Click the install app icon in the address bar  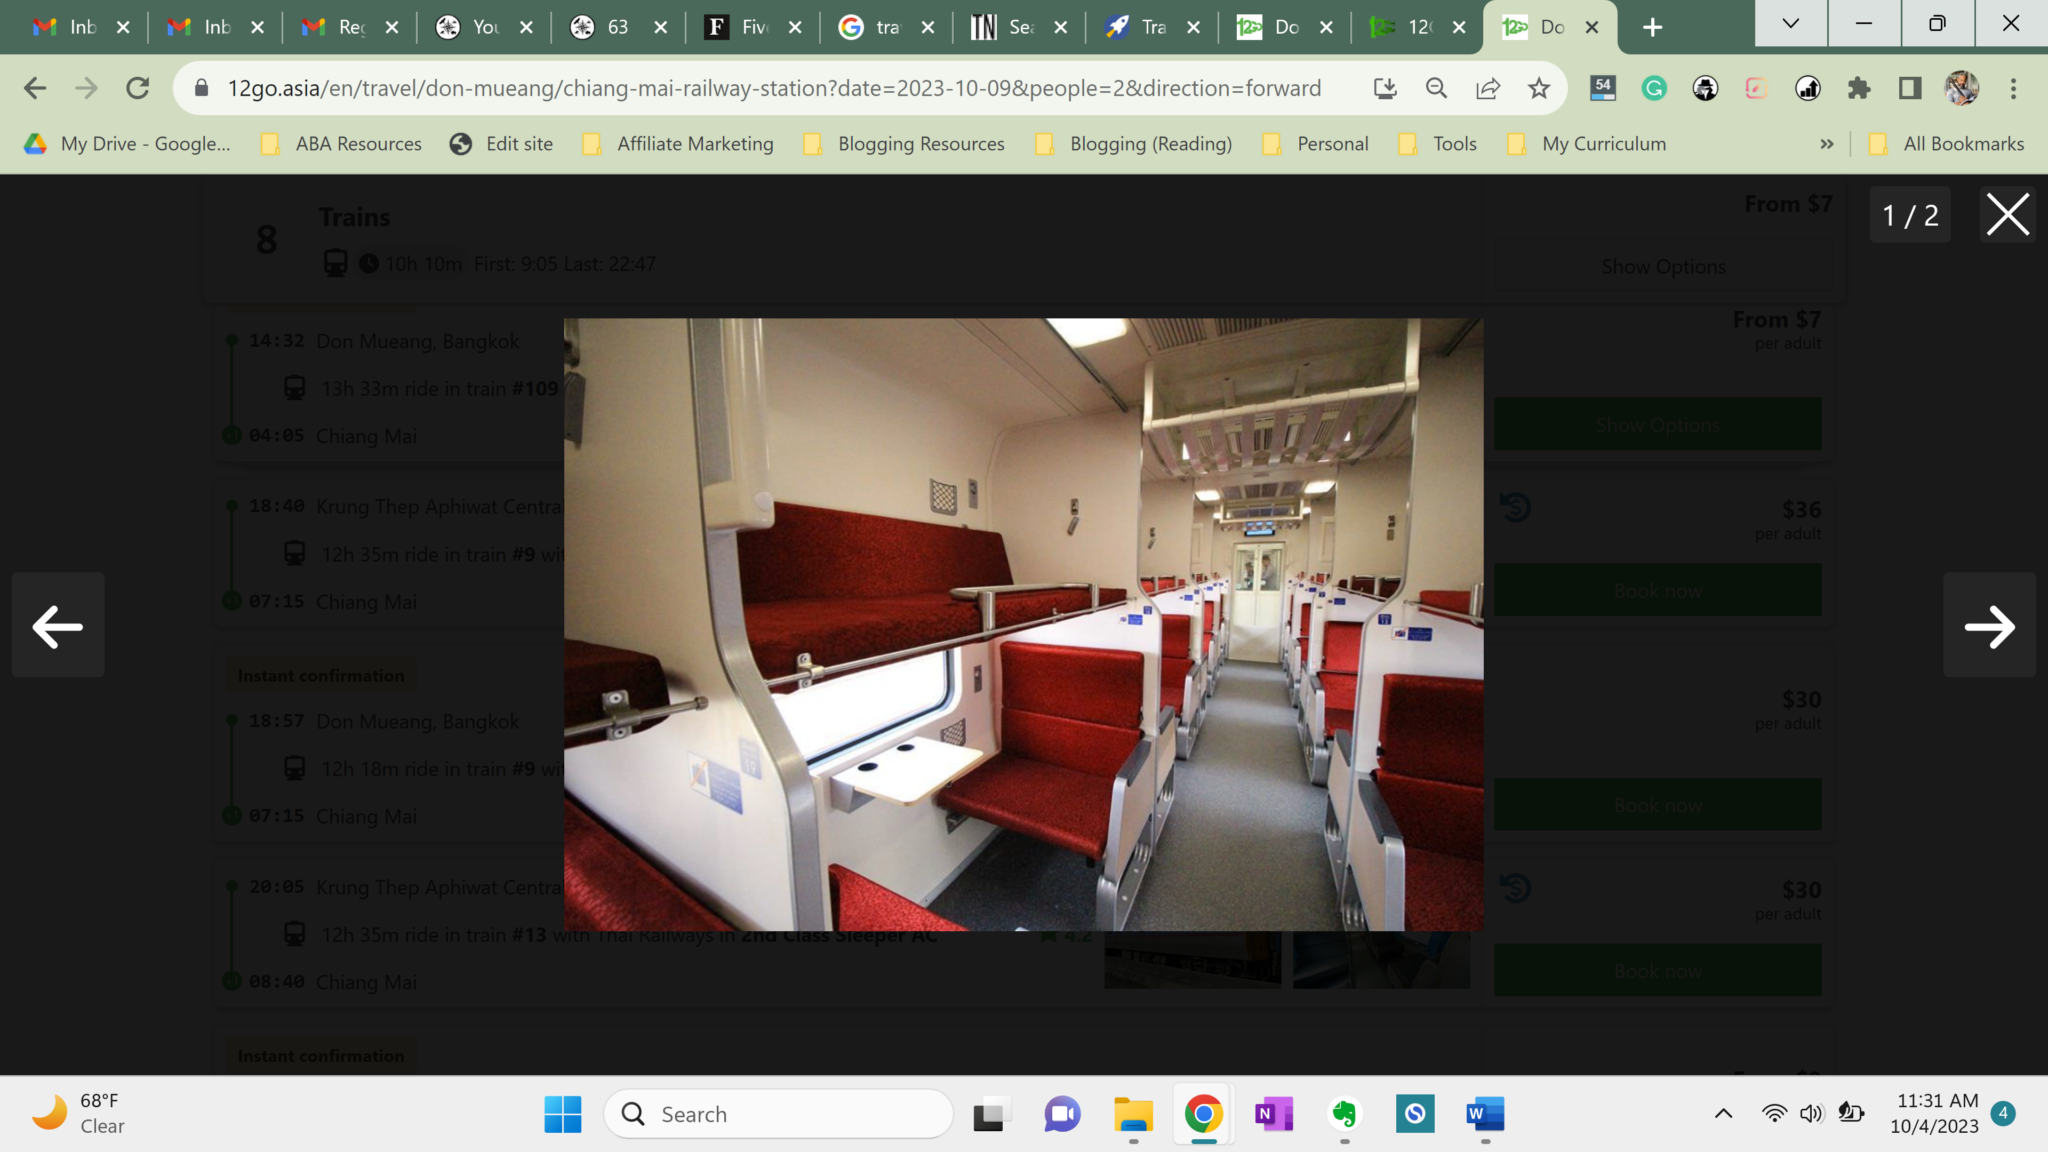pos(1385,88)
